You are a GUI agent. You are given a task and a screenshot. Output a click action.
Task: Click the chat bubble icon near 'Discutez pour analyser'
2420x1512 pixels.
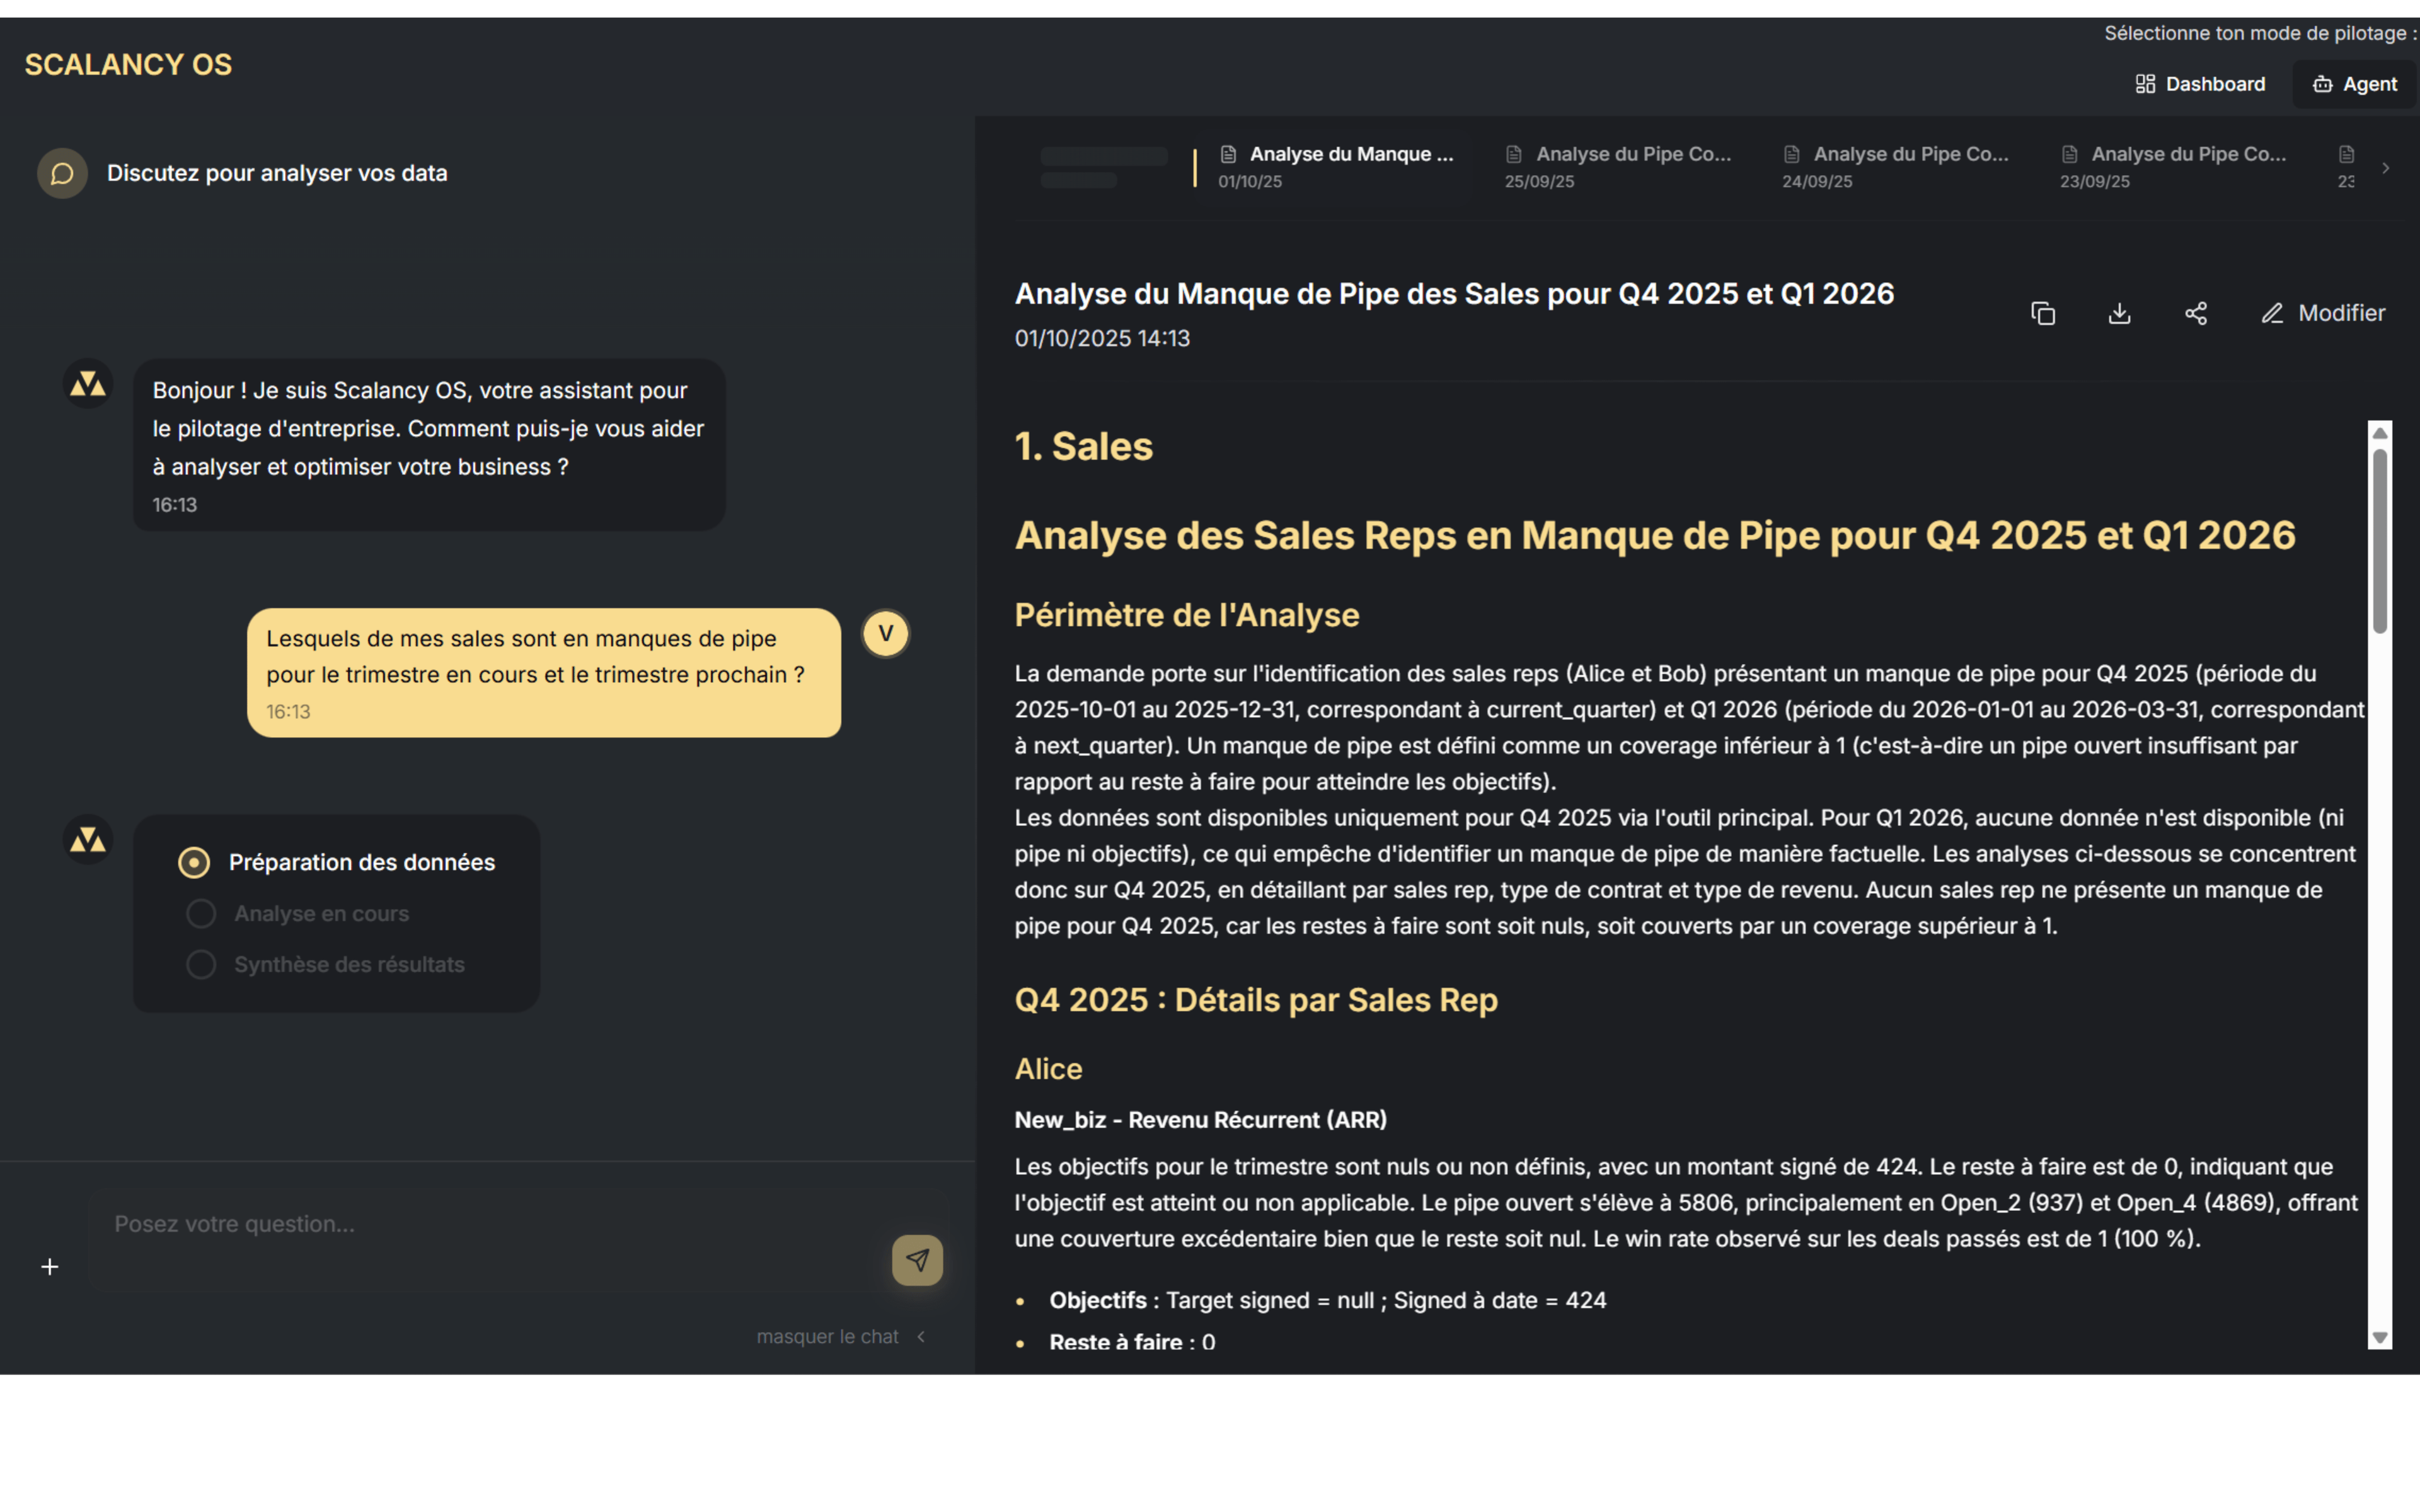click(61, 172)
